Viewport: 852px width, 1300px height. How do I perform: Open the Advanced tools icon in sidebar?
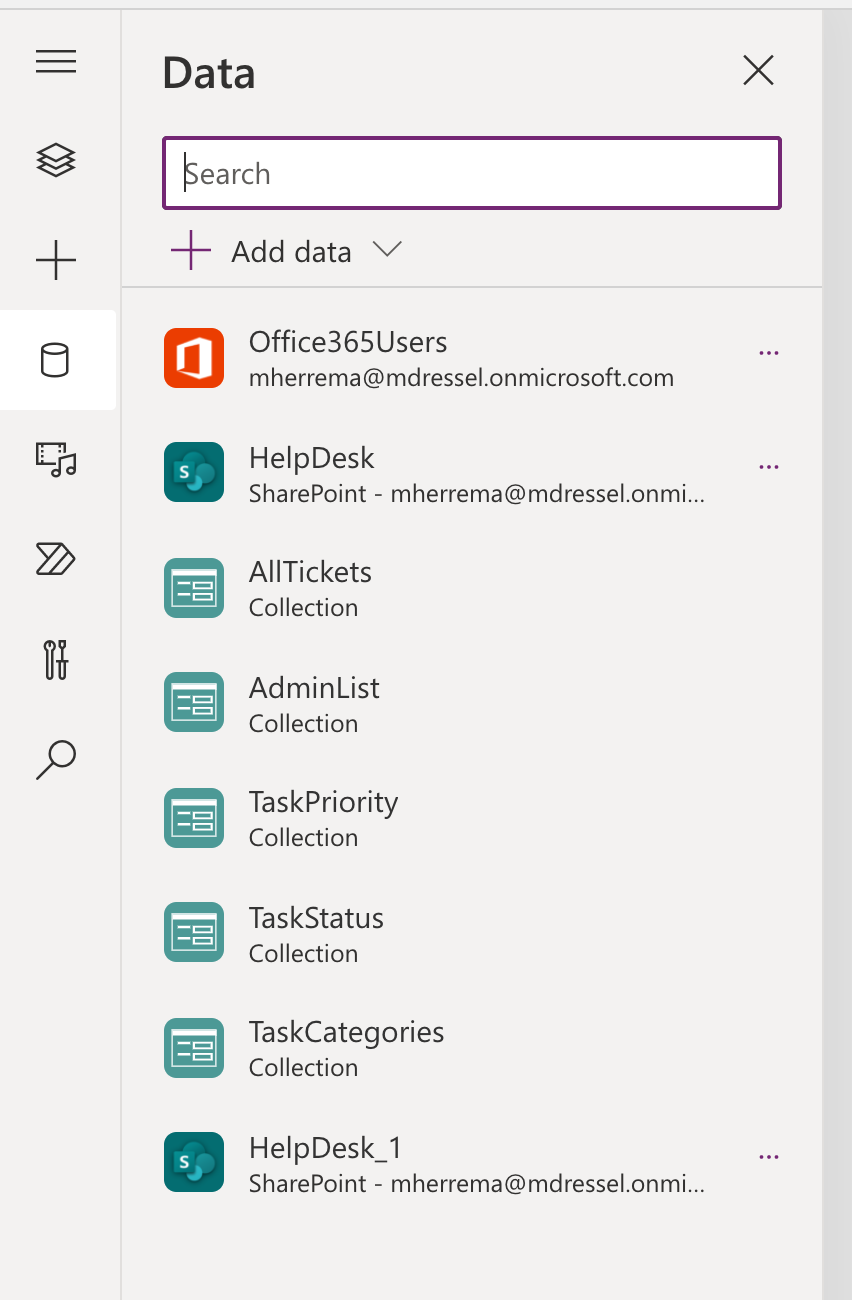tap(56, 659)
